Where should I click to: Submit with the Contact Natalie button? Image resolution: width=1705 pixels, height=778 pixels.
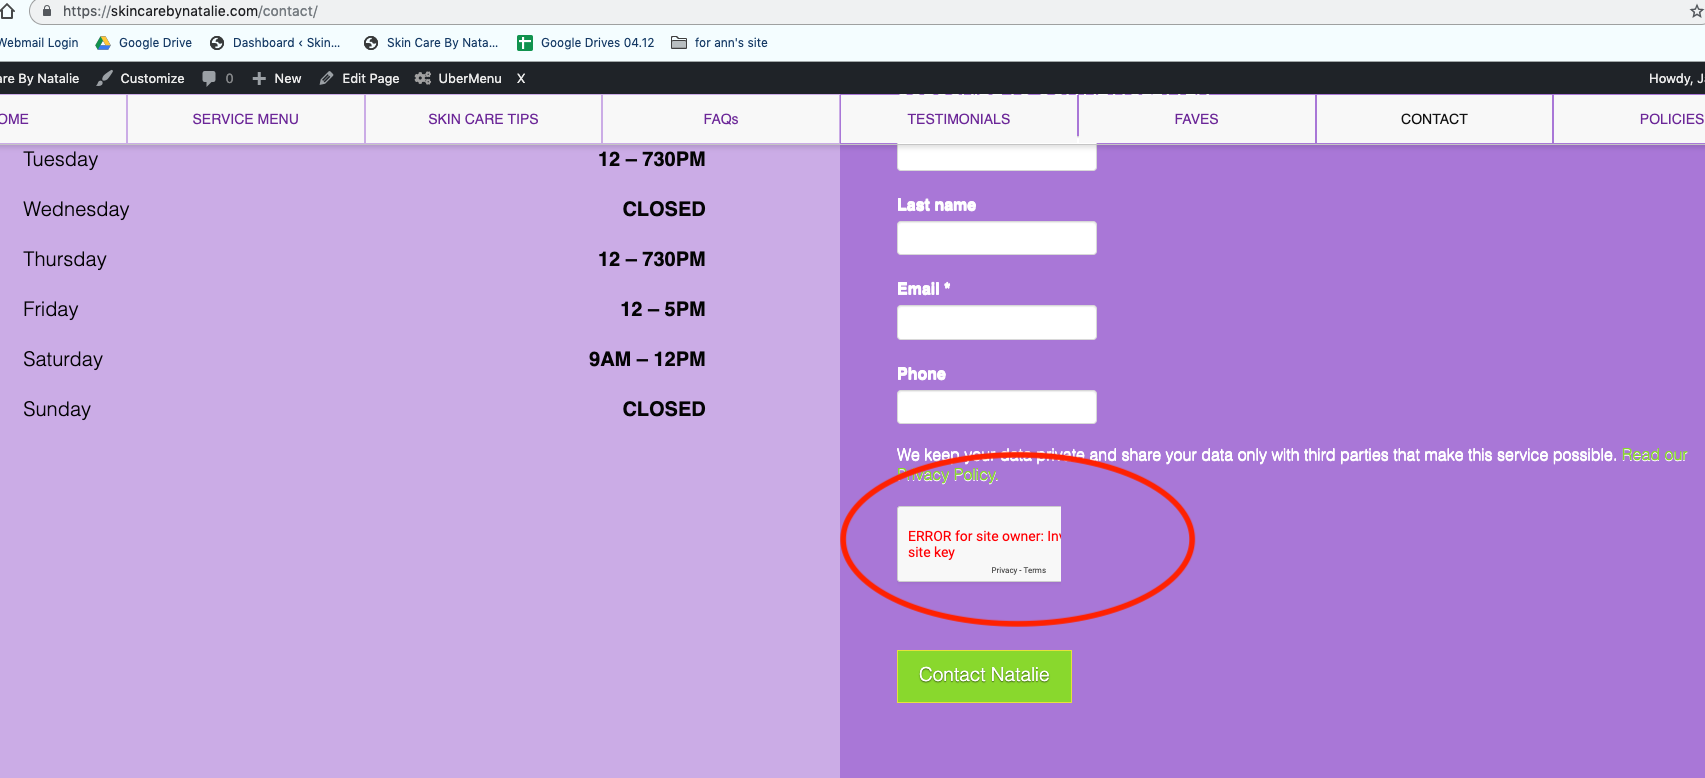tap(984, 676)
